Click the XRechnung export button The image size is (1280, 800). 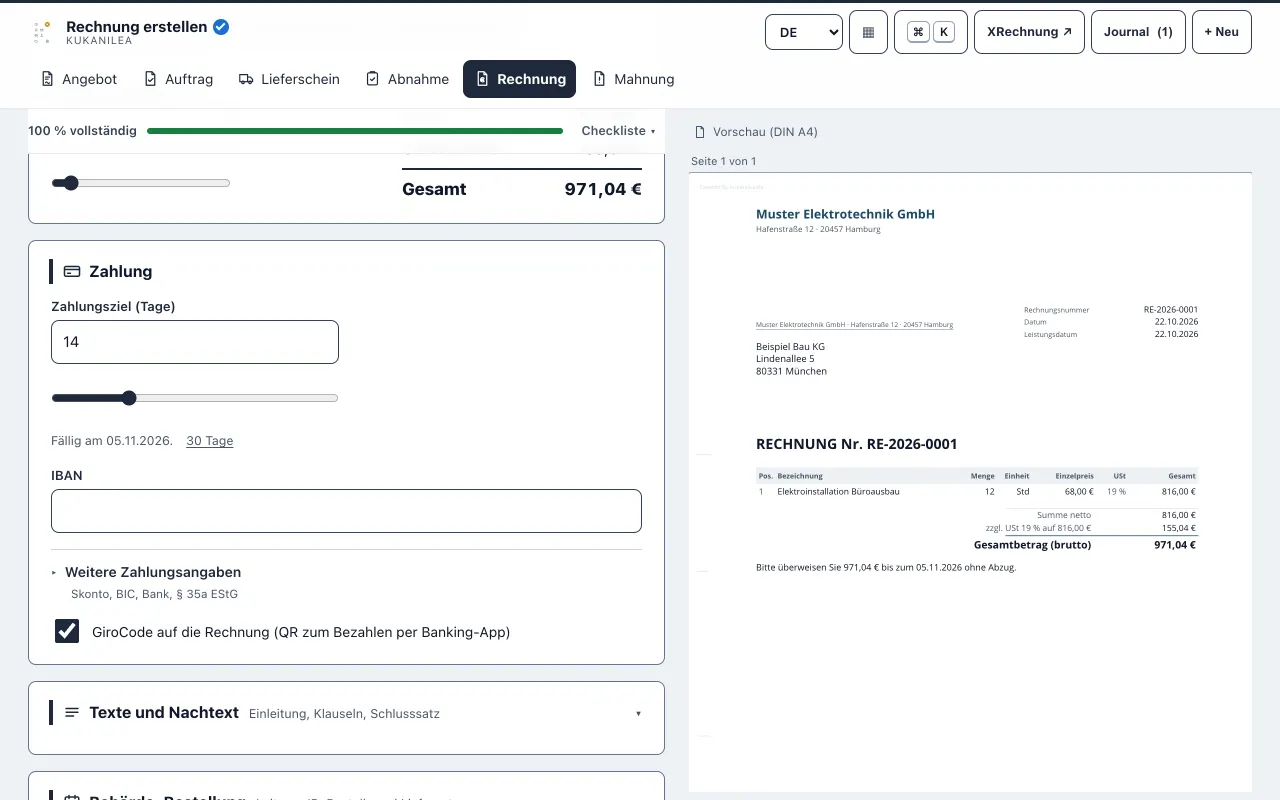pos(1029,32)
